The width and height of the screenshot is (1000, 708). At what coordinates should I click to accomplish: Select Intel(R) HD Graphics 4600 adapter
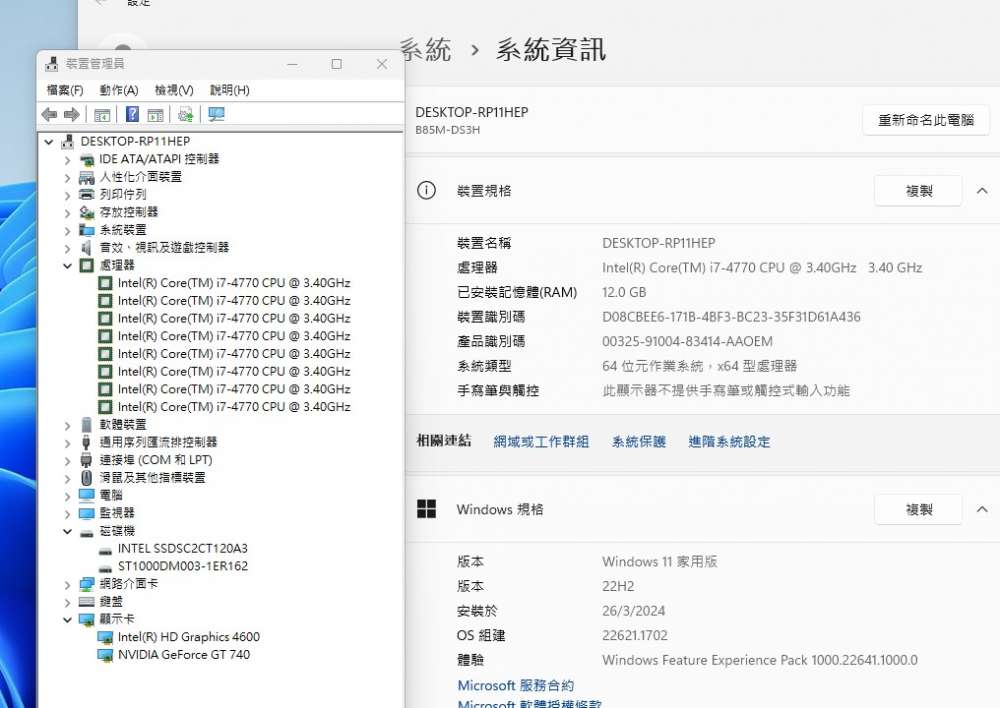click(x=189, y=637)
